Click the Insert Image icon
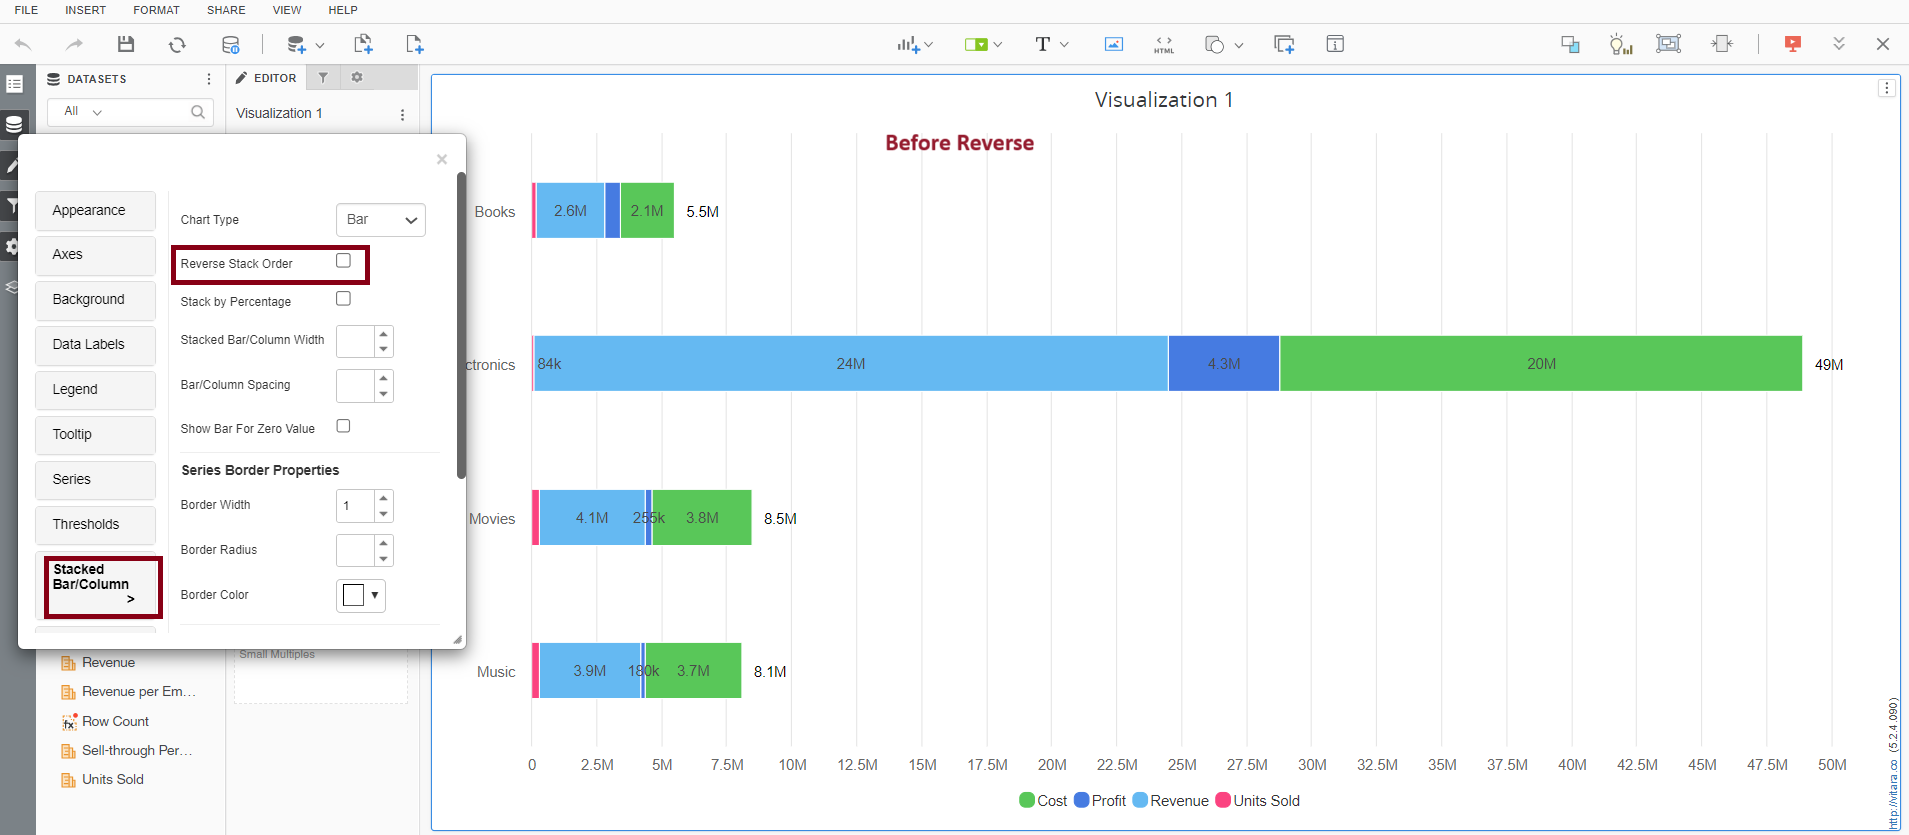Image resolution: width=1909 pixels, height=835 pixels. tap(1113, 44)
